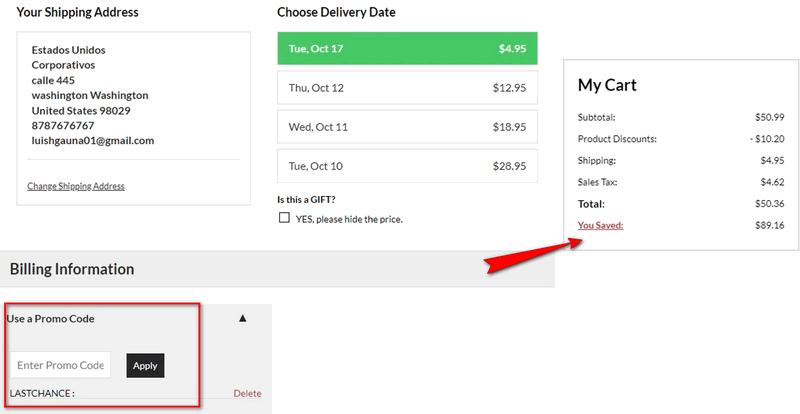
Task: Click the luishgauna01@gmail.com email text
Action: [93, 141]
